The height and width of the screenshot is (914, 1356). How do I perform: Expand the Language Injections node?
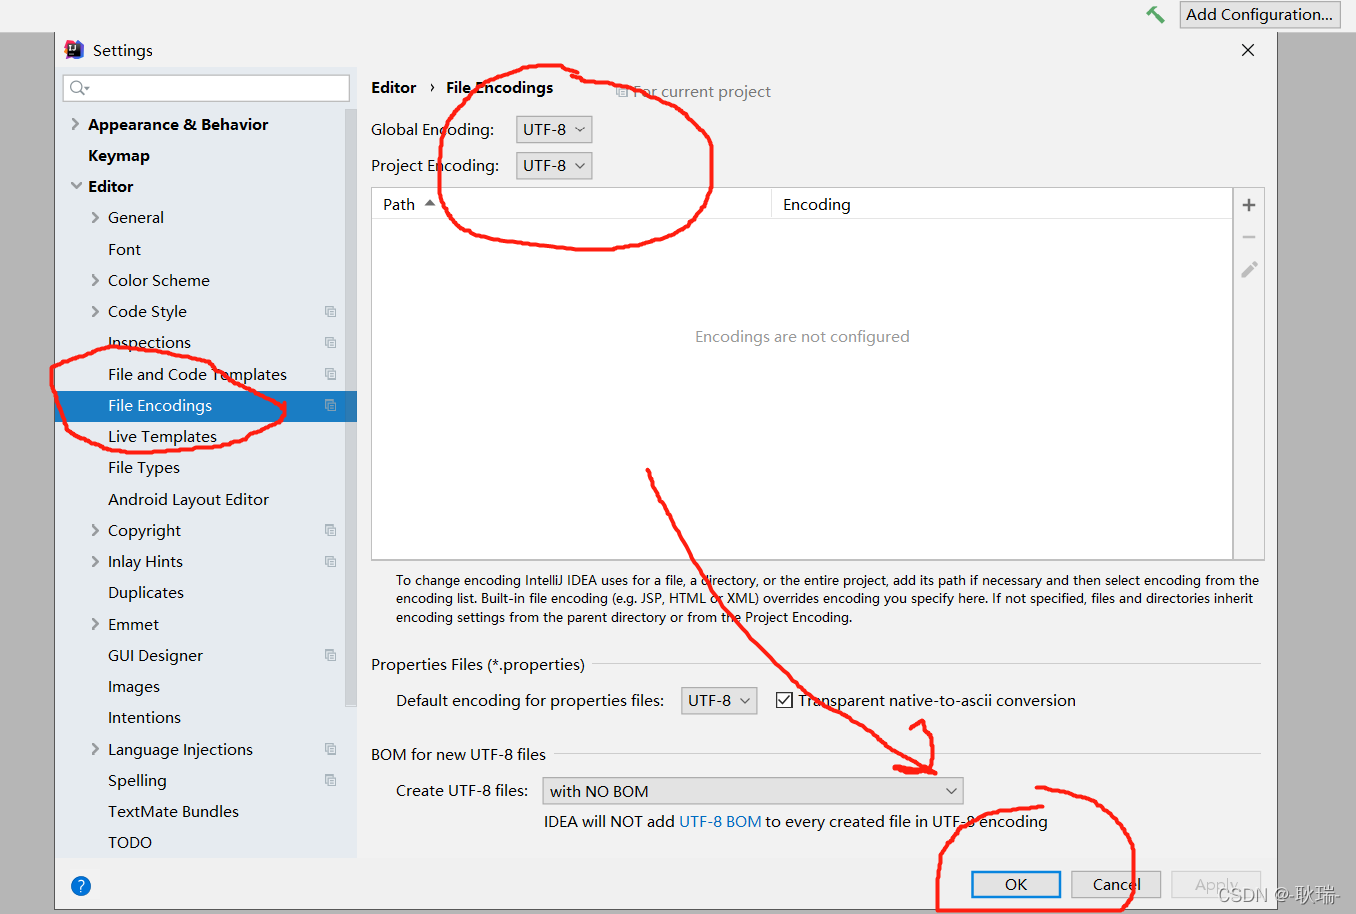coord(95,749)
